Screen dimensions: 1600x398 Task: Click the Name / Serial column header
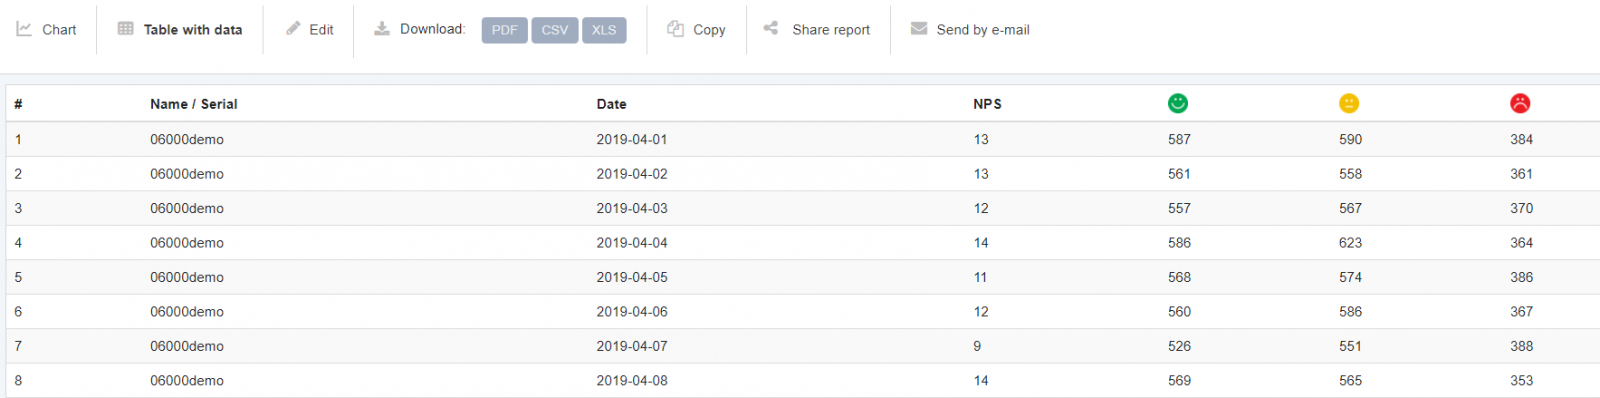tap(194, 104)
